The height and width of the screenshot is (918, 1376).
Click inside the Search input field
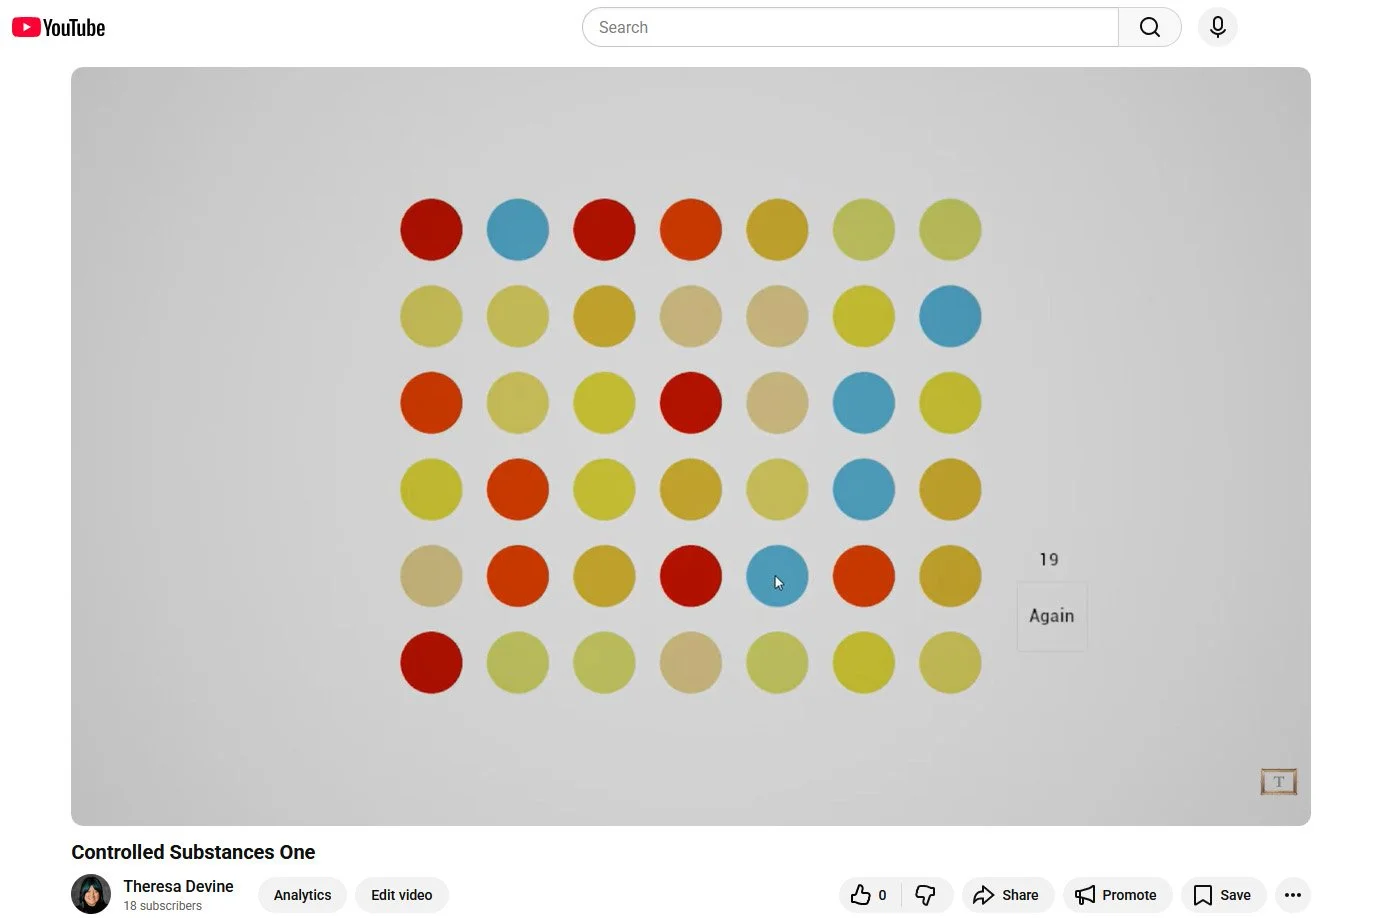pos(850,27)
